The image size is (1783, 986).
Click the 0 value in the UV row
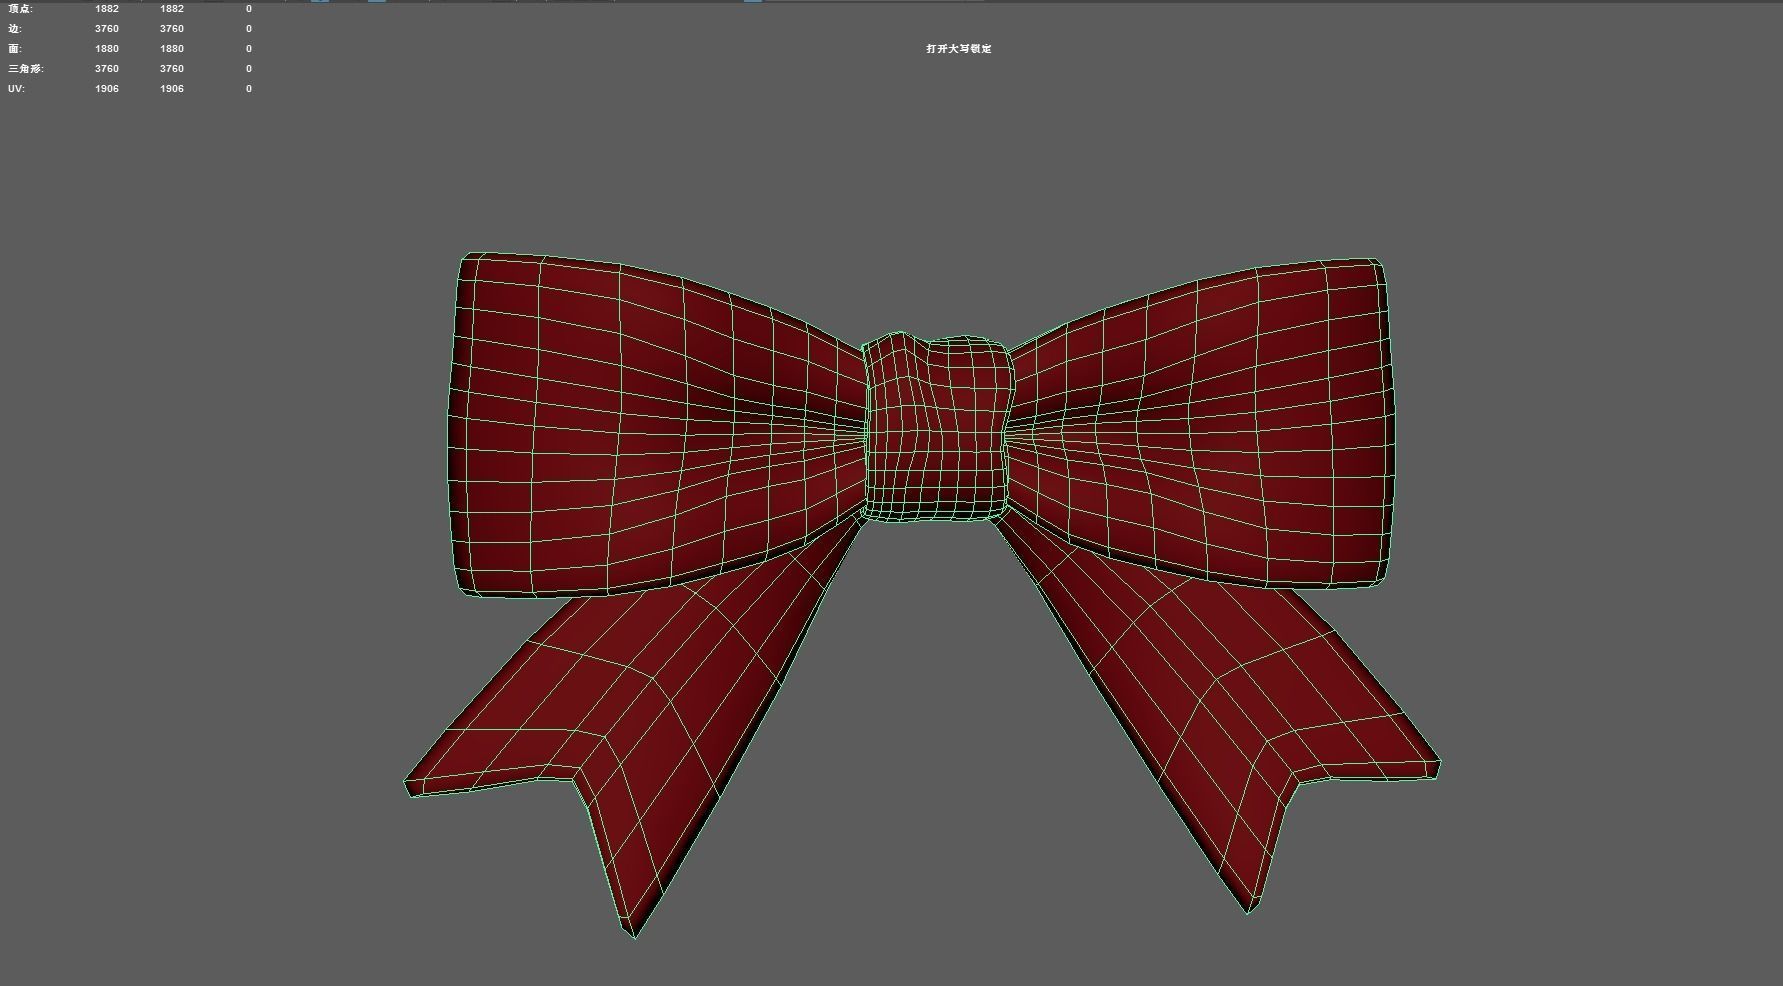[249, 89]
